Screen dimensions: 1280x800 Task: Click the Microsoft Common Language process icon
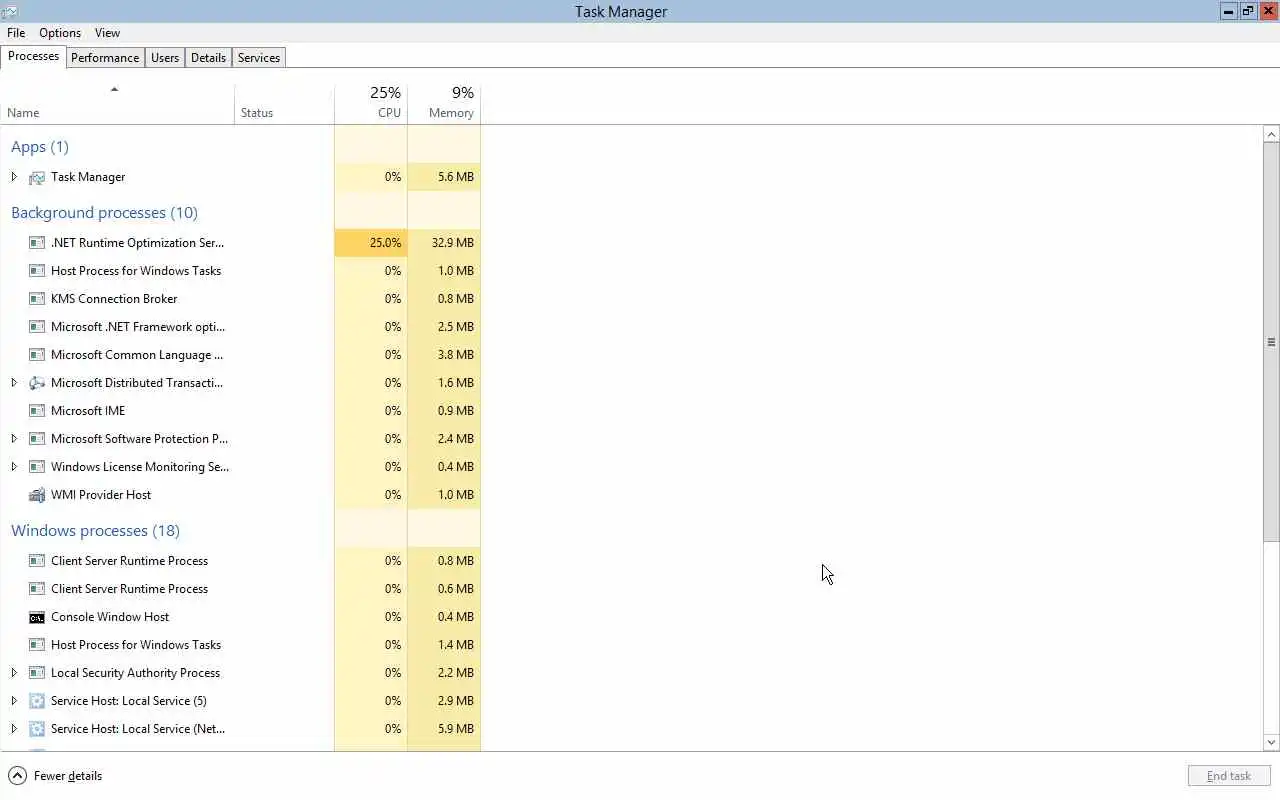[37, 355]
